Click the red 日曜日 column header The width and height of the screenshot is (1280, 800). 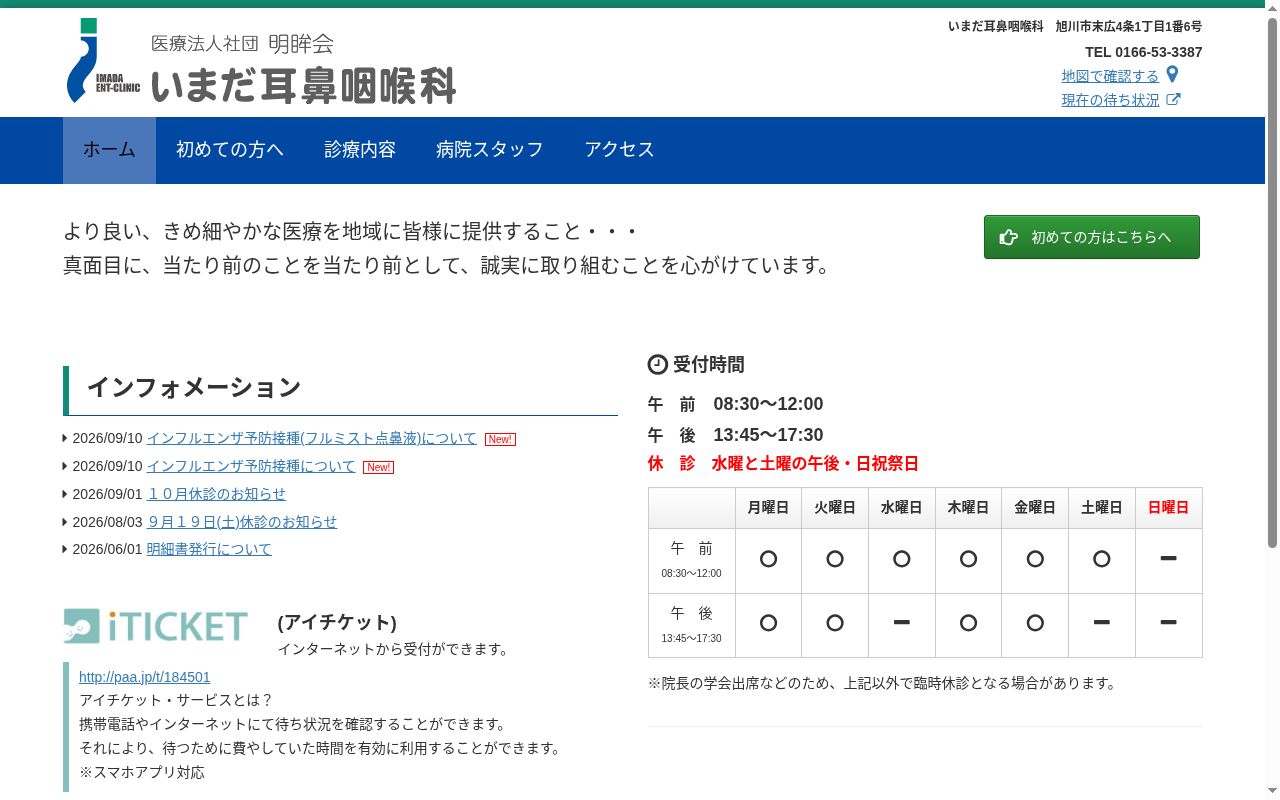[x=1169, y=508]
